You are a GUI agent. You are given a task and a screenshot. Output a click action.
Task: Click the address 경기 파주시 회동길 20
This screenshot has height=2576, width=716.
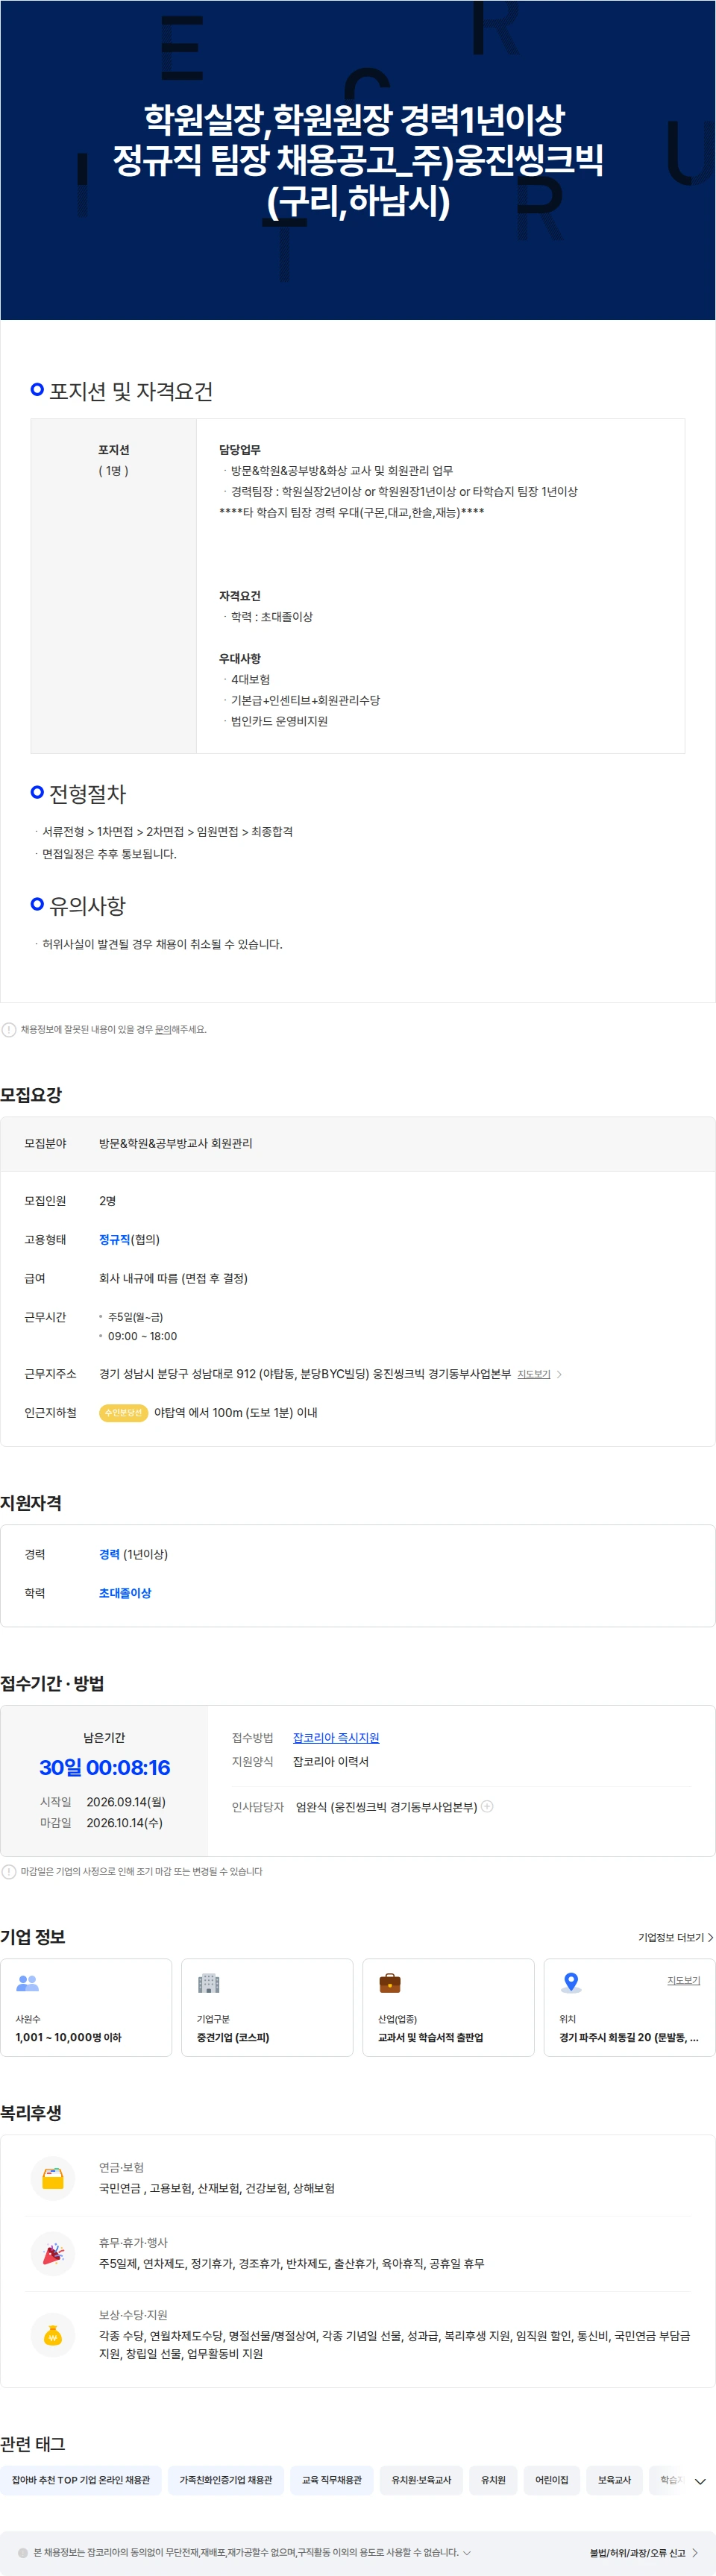(629, 2037)
